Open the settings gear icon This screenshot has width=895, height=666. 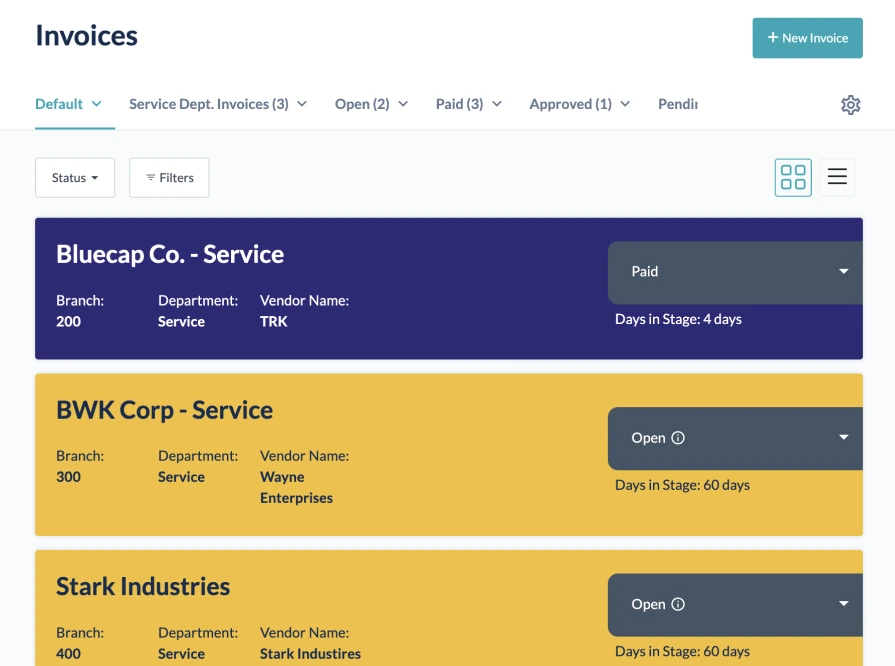(x=850, y=104)
